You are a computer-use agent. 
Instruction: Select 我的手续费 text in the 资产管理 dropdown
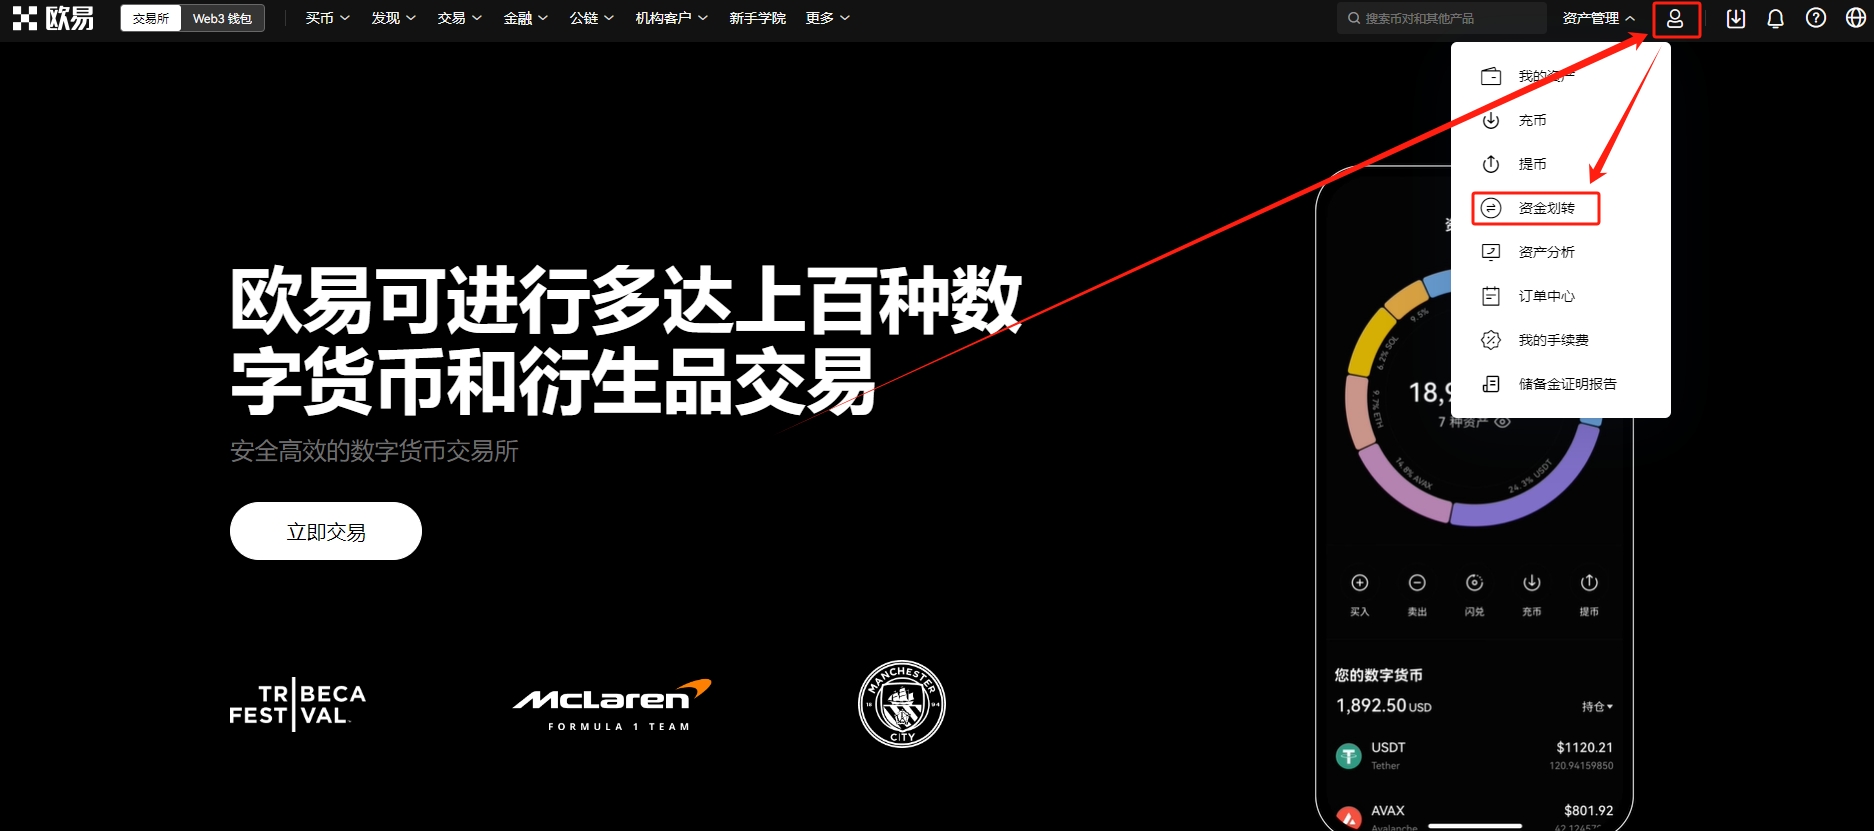tap(1553, 340)
